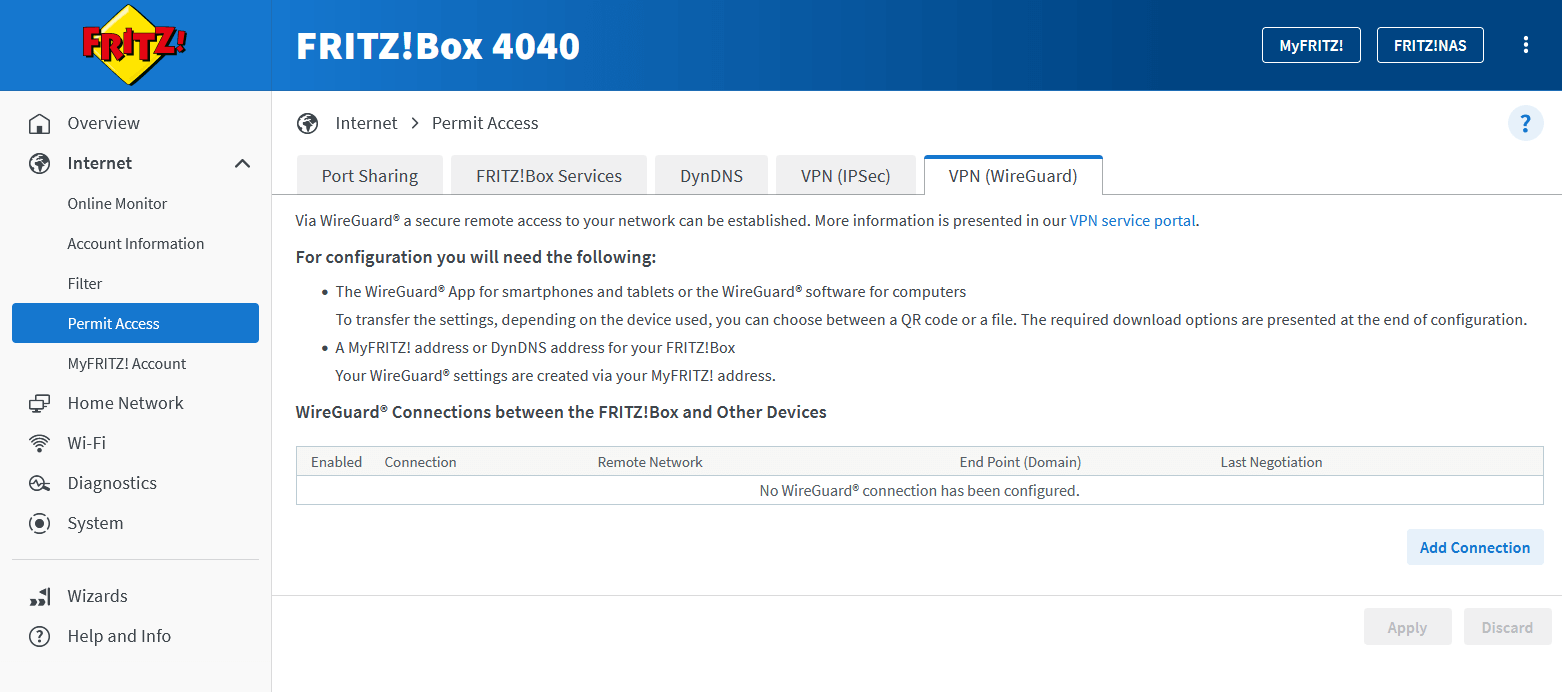Screen dimensions: 1562x692
Task: Expand the Wi-Fi menu
Action: click(86, 443)
